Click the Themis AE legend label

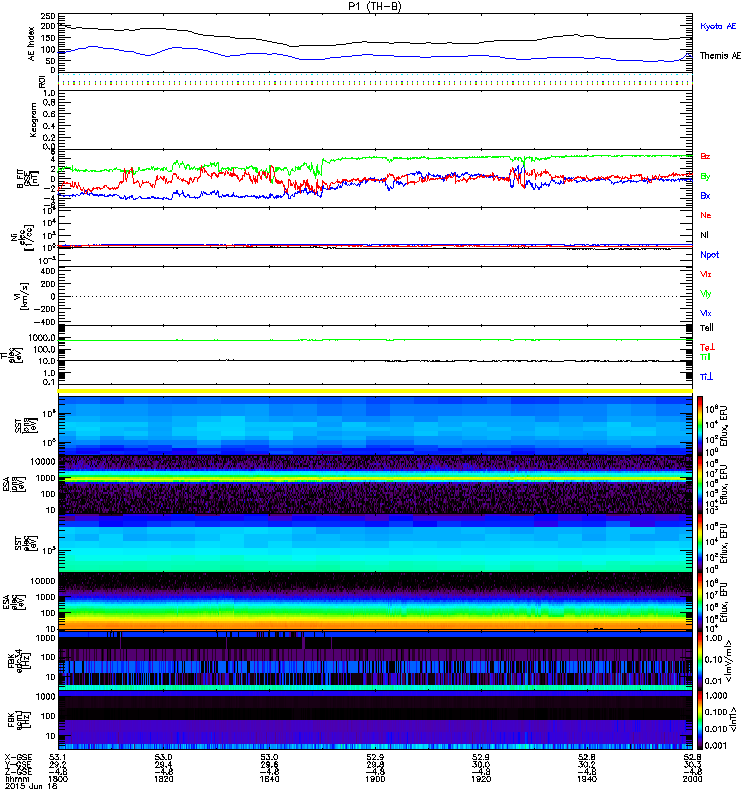(720, 56)
